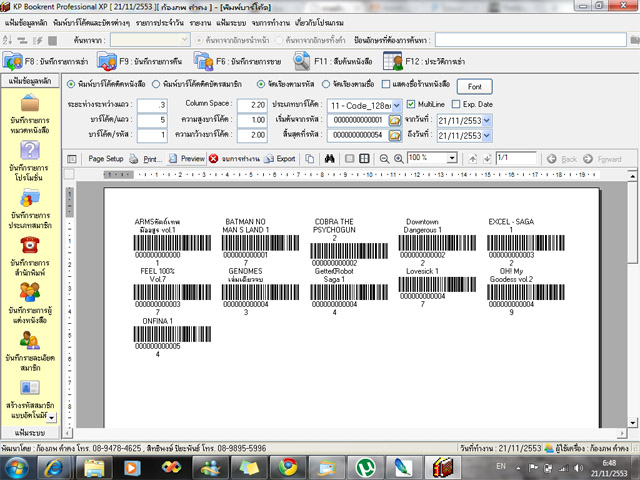
Task: Select the print barcode for books radio button
Action: point(71,84)
